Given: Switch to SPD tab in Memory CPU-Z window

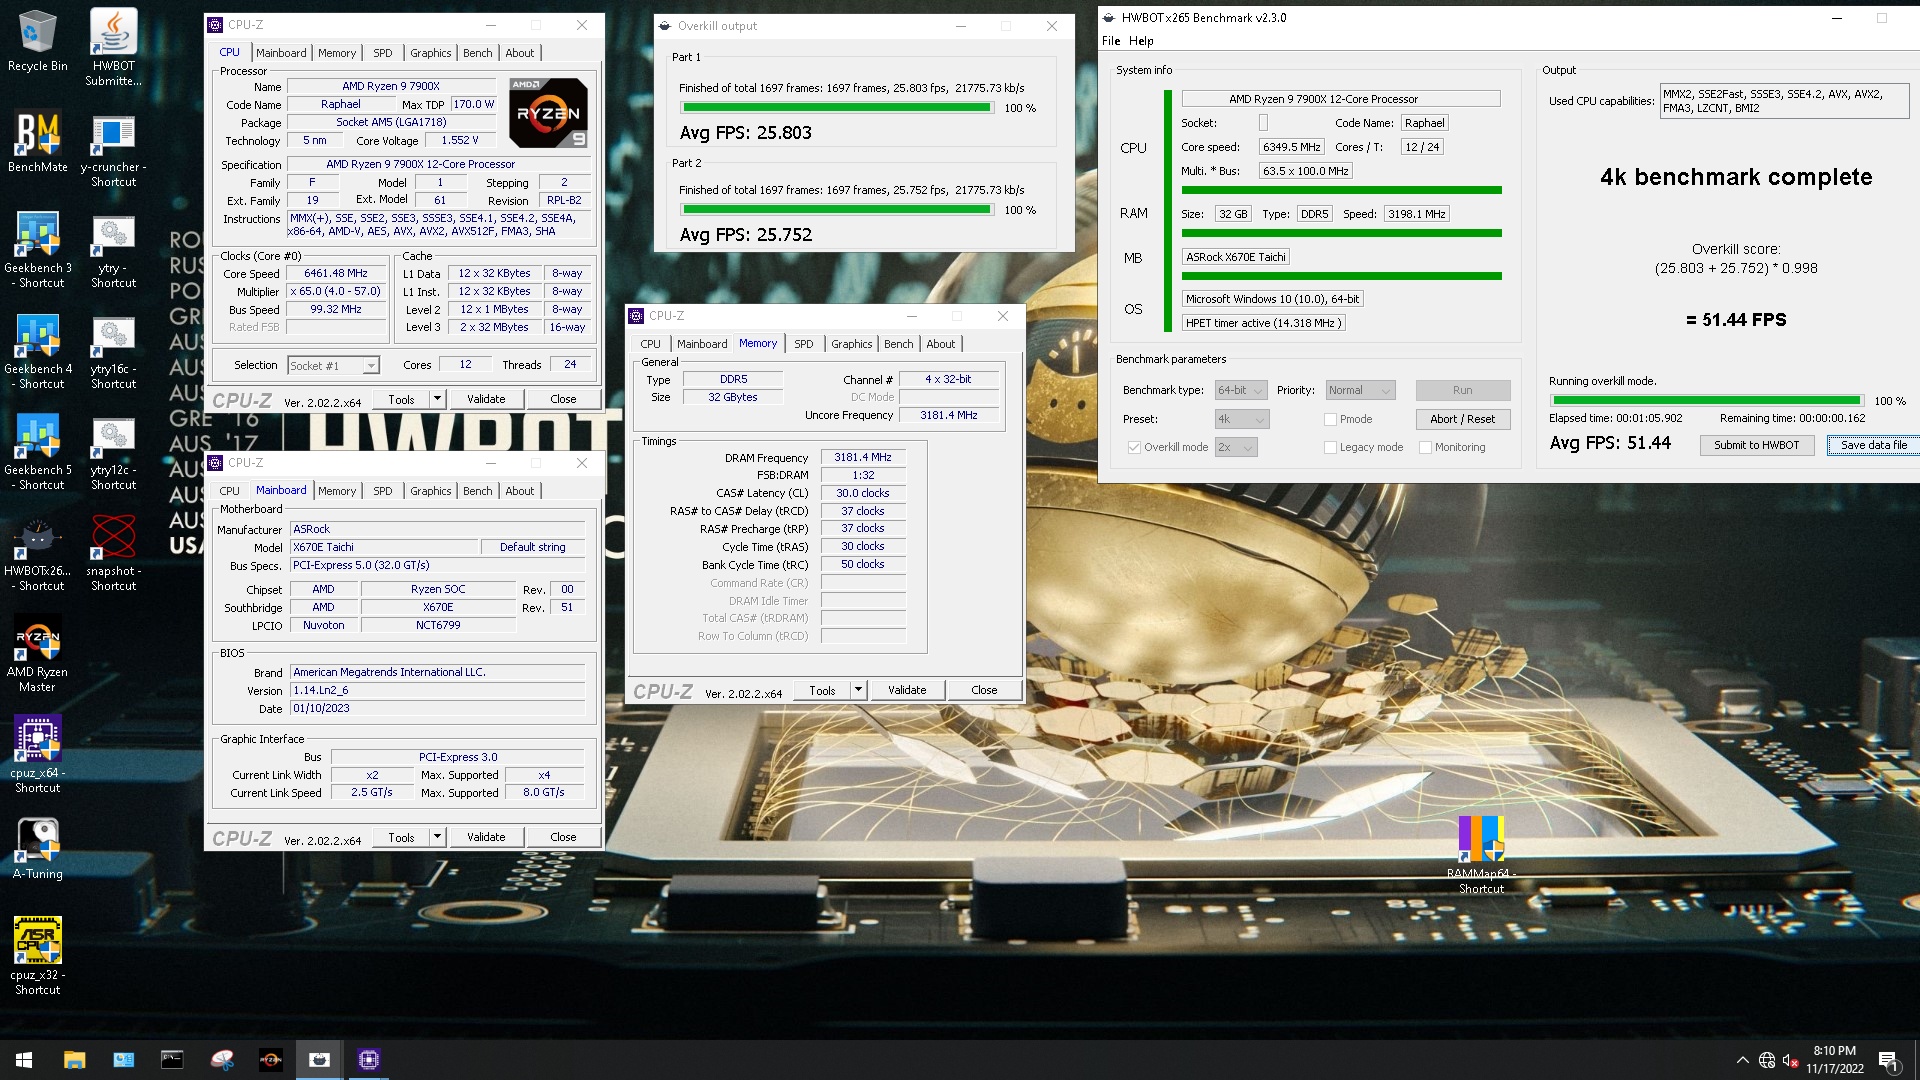Looking at the screenshot, I should click(x=803, y=344).
